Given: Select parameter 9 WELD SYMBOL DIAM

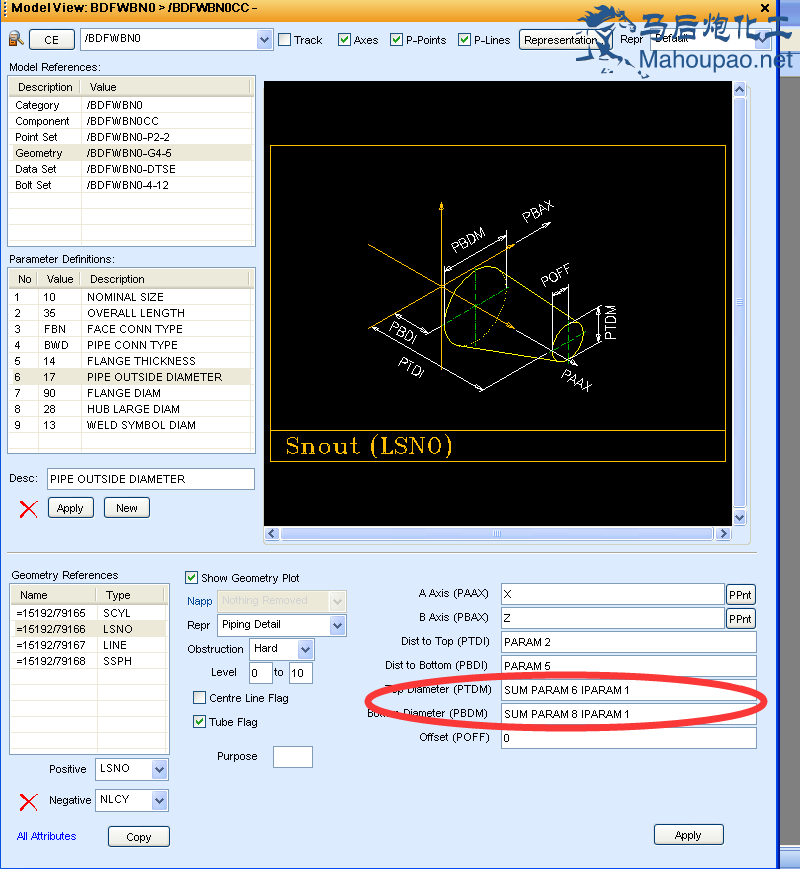Looking at the screenshot, I should pyautogui.click(x=131, y=425).
